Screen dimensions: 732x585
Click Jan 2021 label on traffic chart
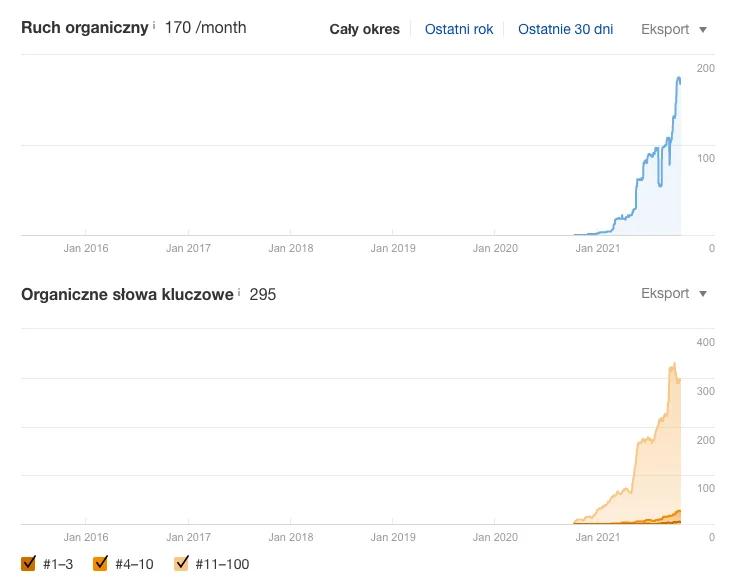click(x=599, y=248)
